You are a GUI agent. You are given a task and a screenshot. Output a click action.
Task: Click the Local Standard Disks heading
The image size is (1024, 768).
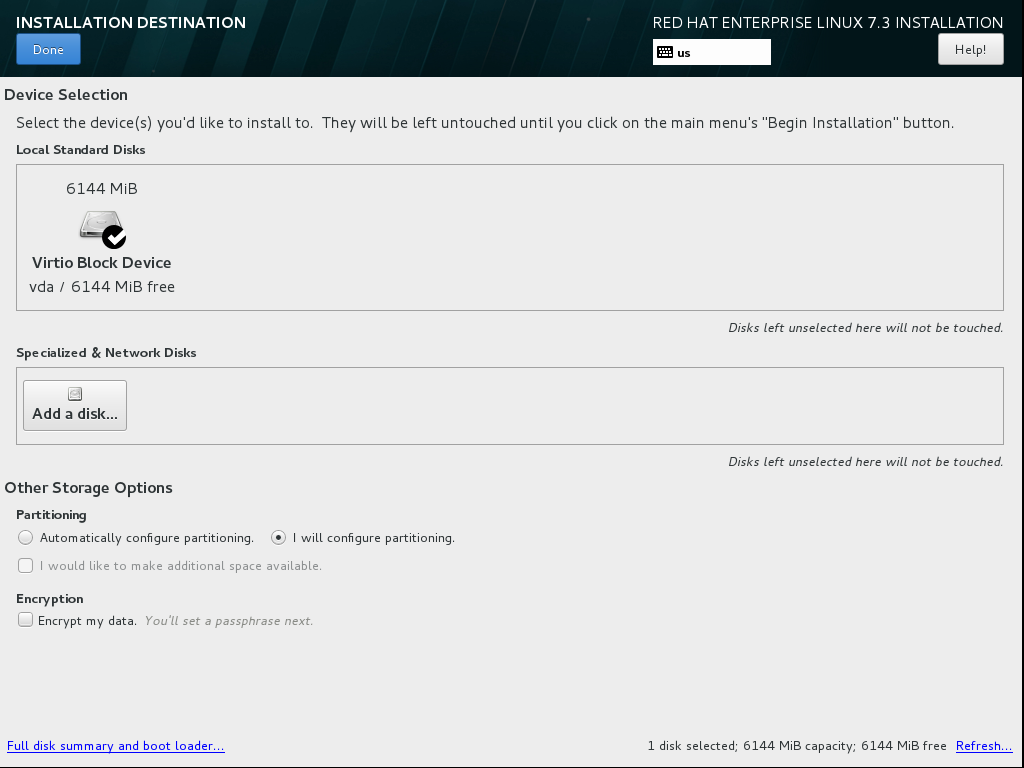pyautogui.click(x=81, y=150)
